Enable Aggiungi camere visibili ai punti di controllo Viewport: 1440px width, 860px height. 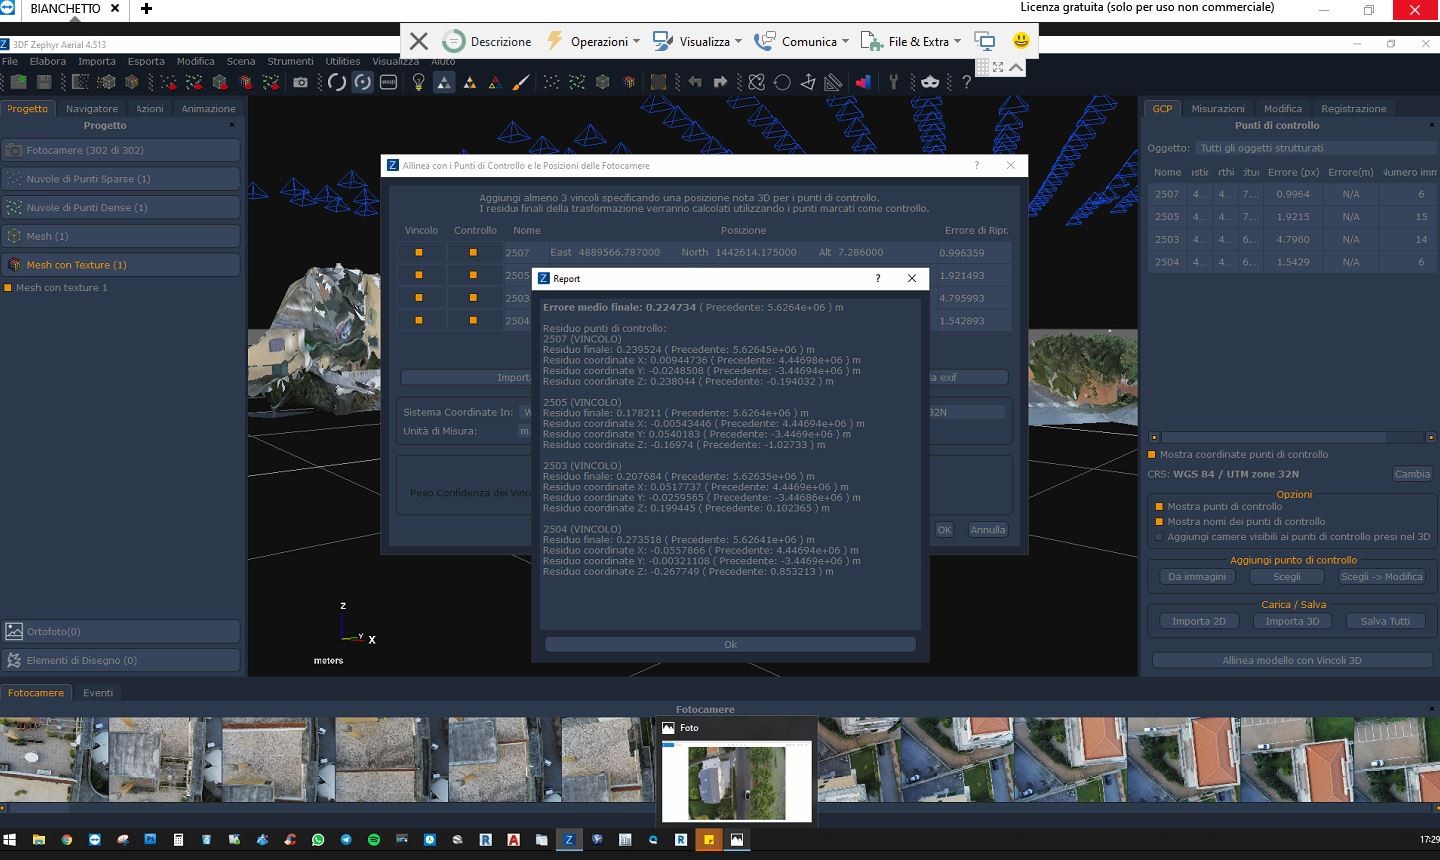pos(1159,537)
